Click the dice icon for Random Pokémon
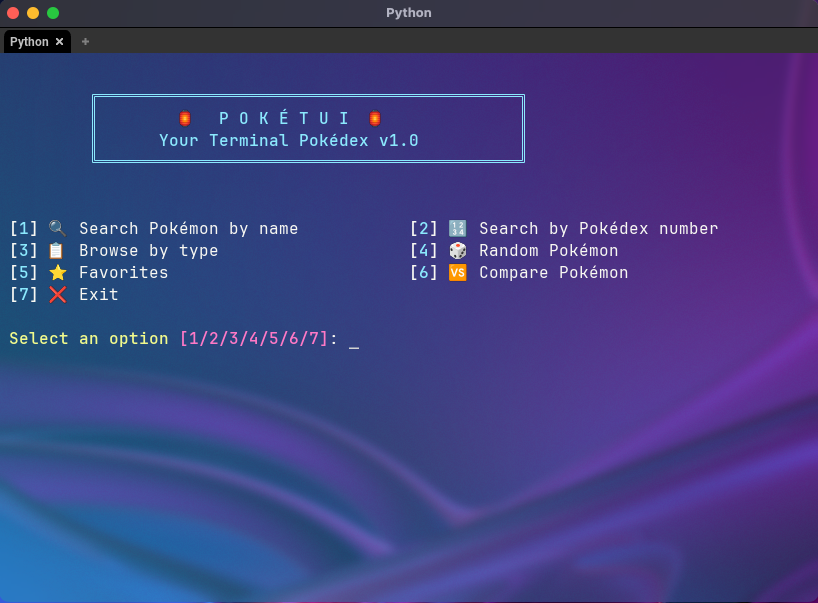 pos(457,250)
